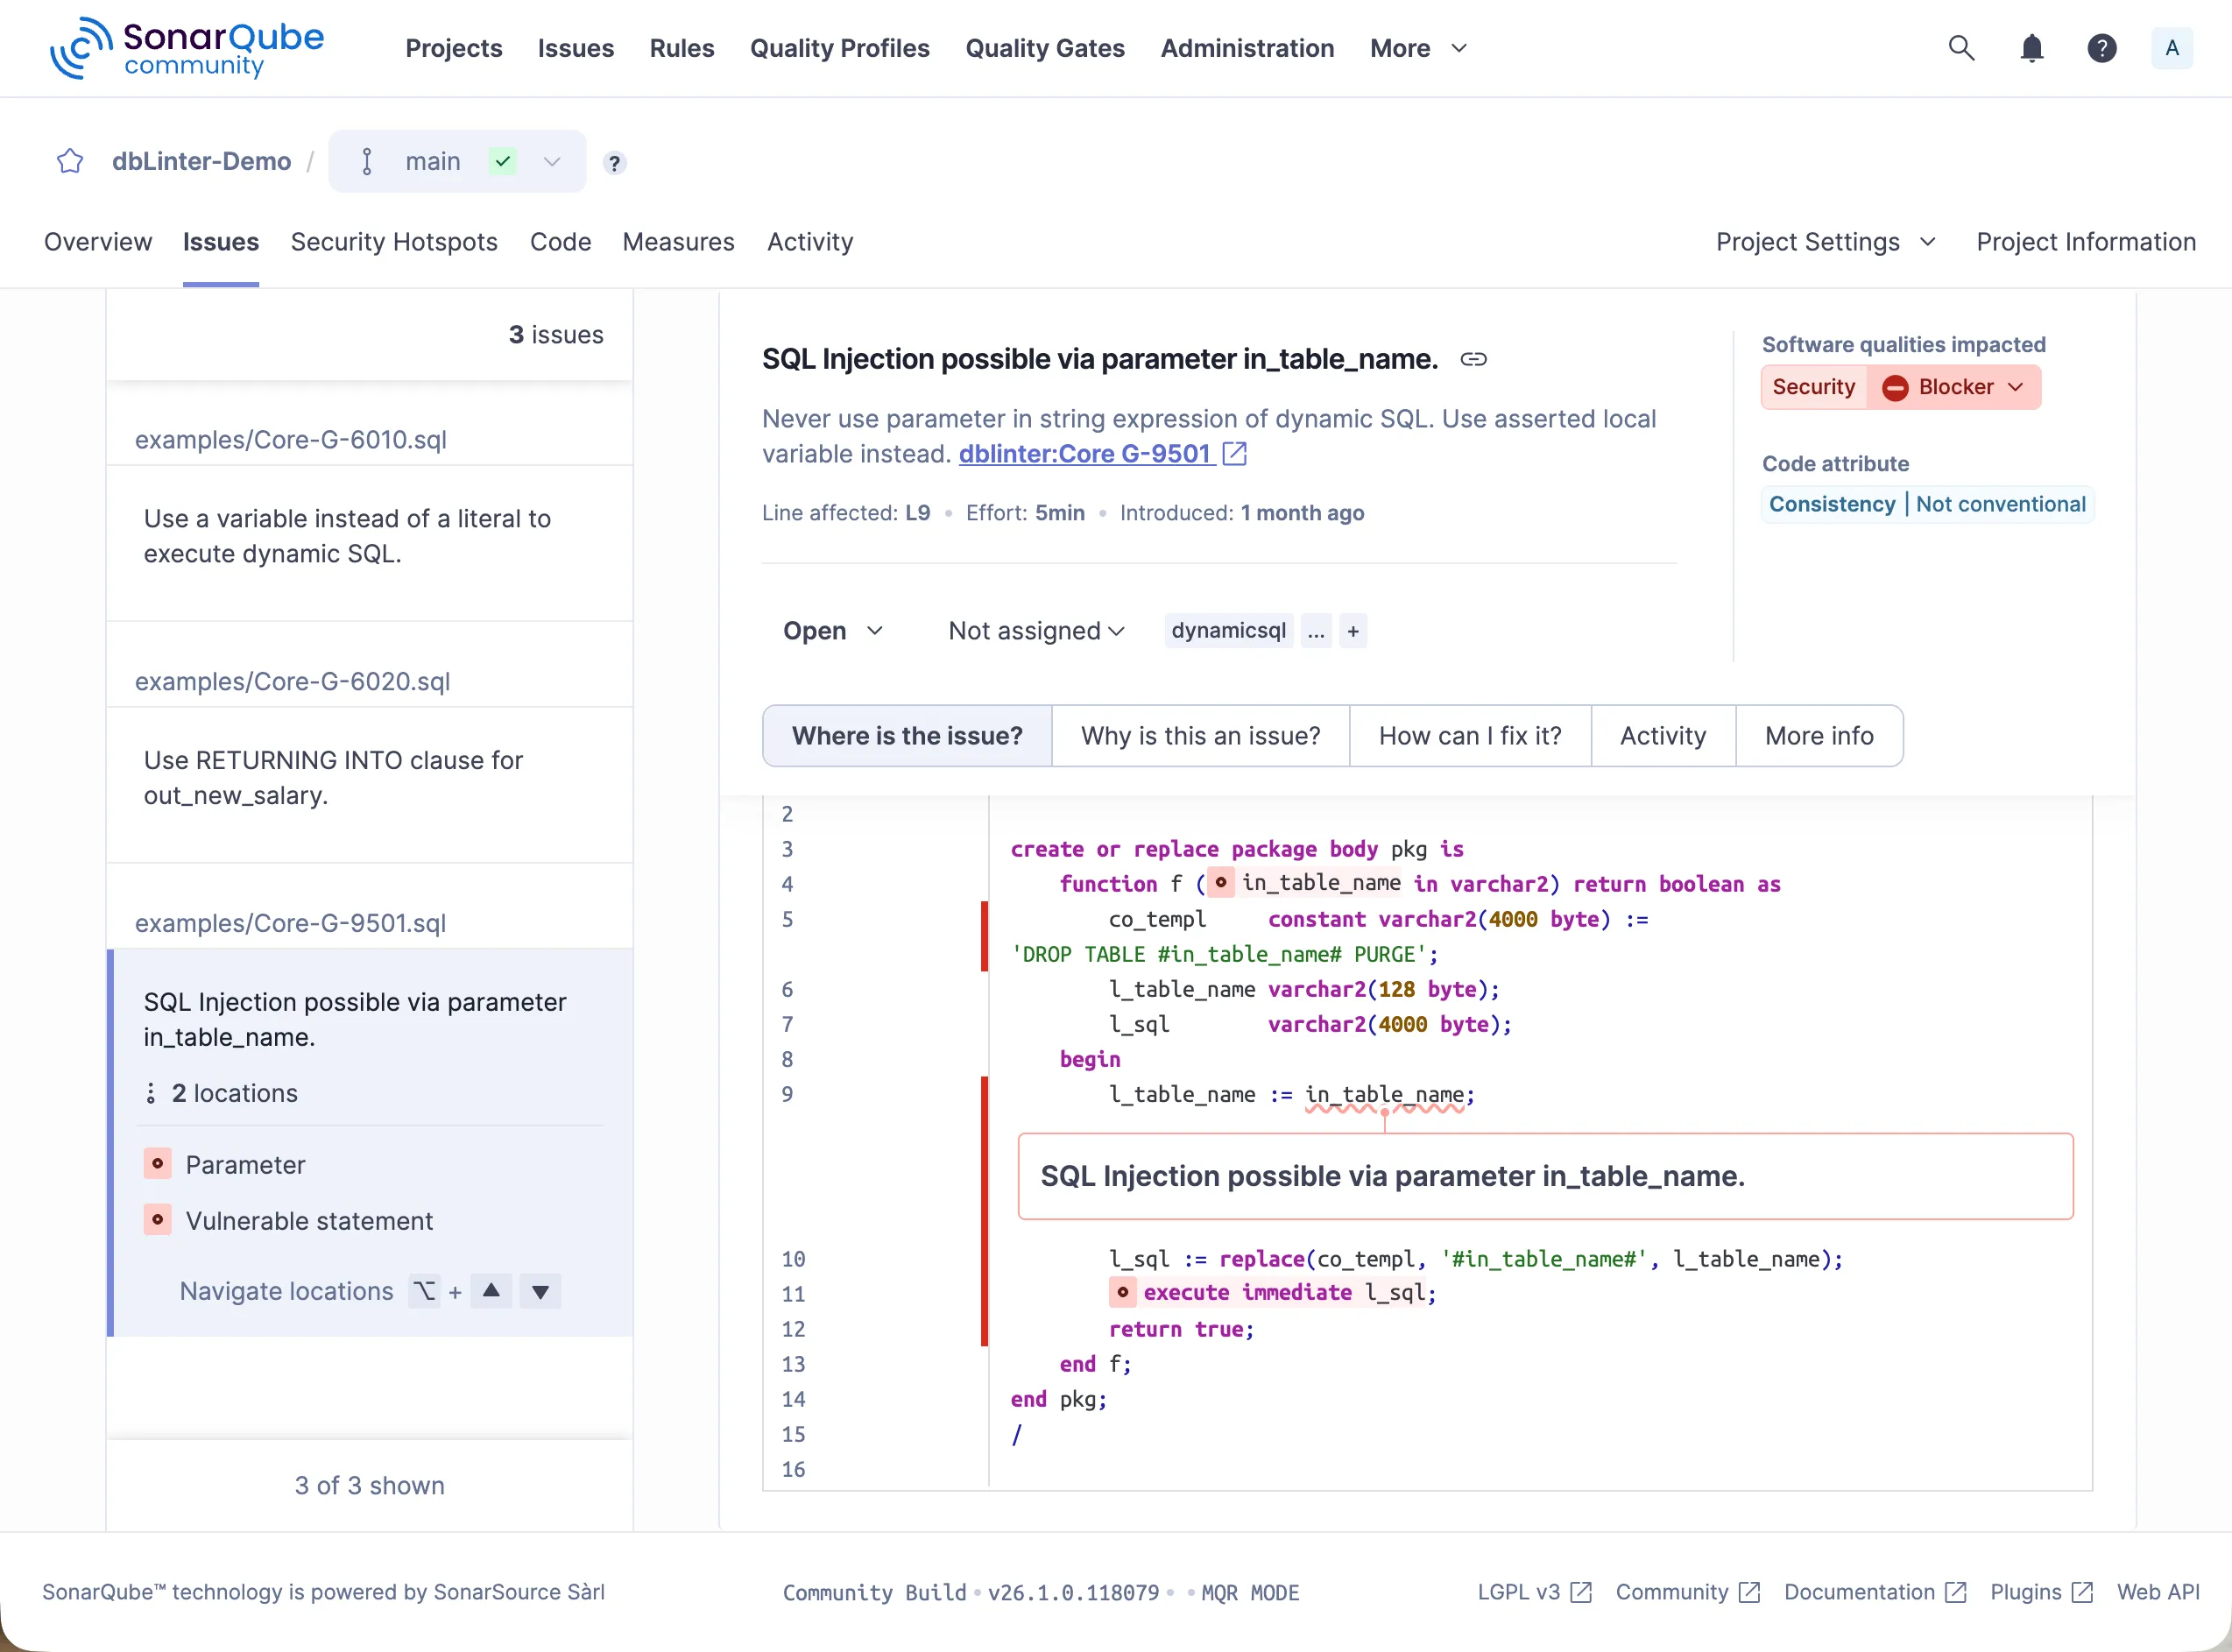Viewport: 2232px width, 1652px height.
Task: Open dblinter:Core G-9501 rule link
Action: tap(1085, 454)
